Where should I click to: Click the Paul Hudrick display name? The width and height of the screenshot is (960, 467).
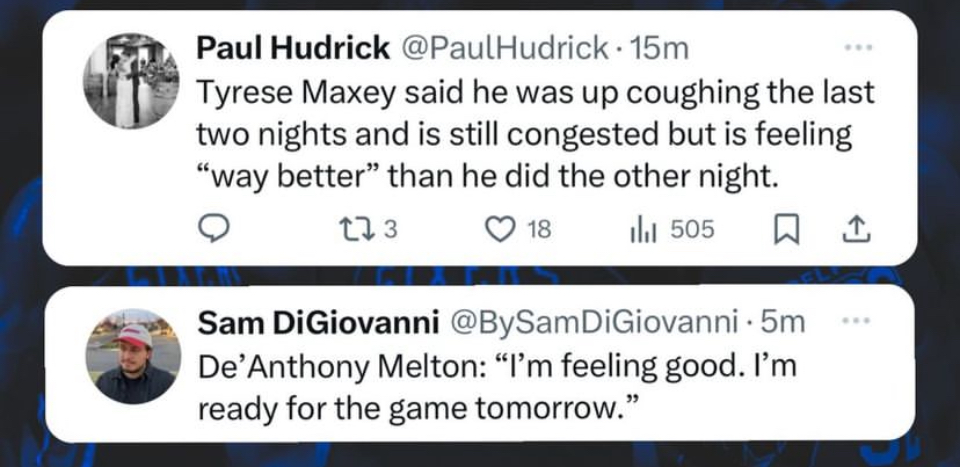click(293, 47)
